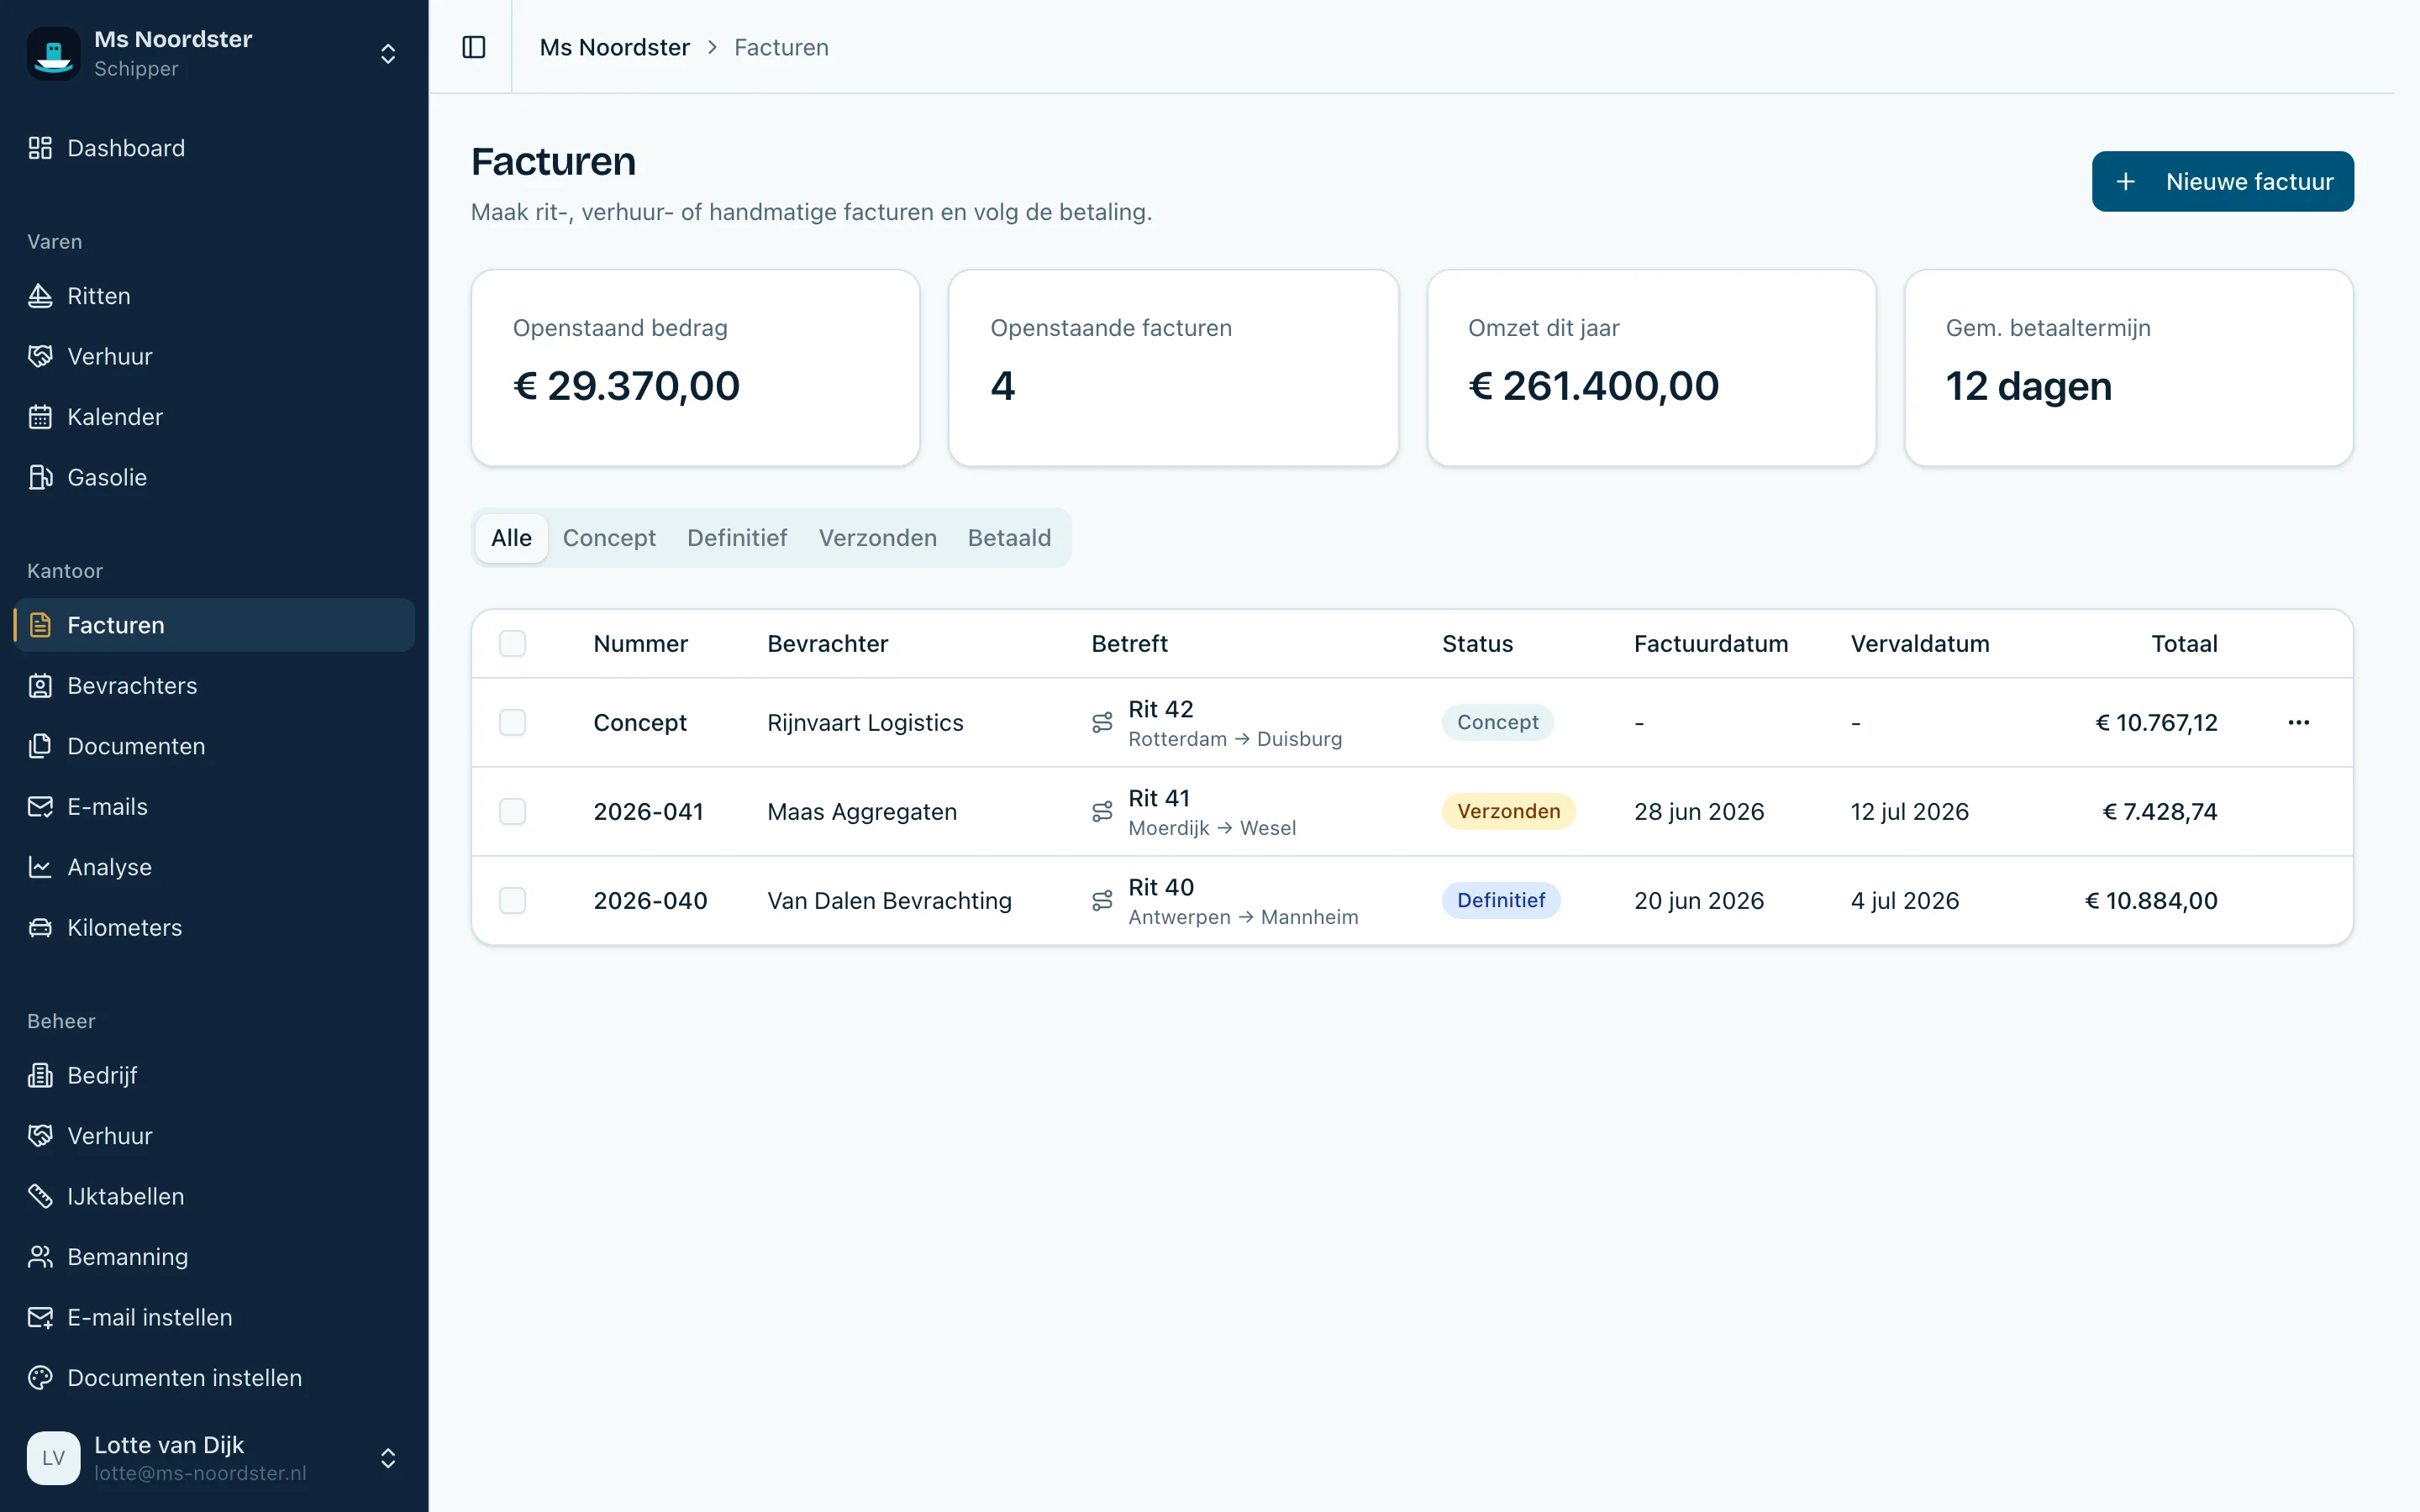Create a Nieuwe factuur

click(2222, 181)
